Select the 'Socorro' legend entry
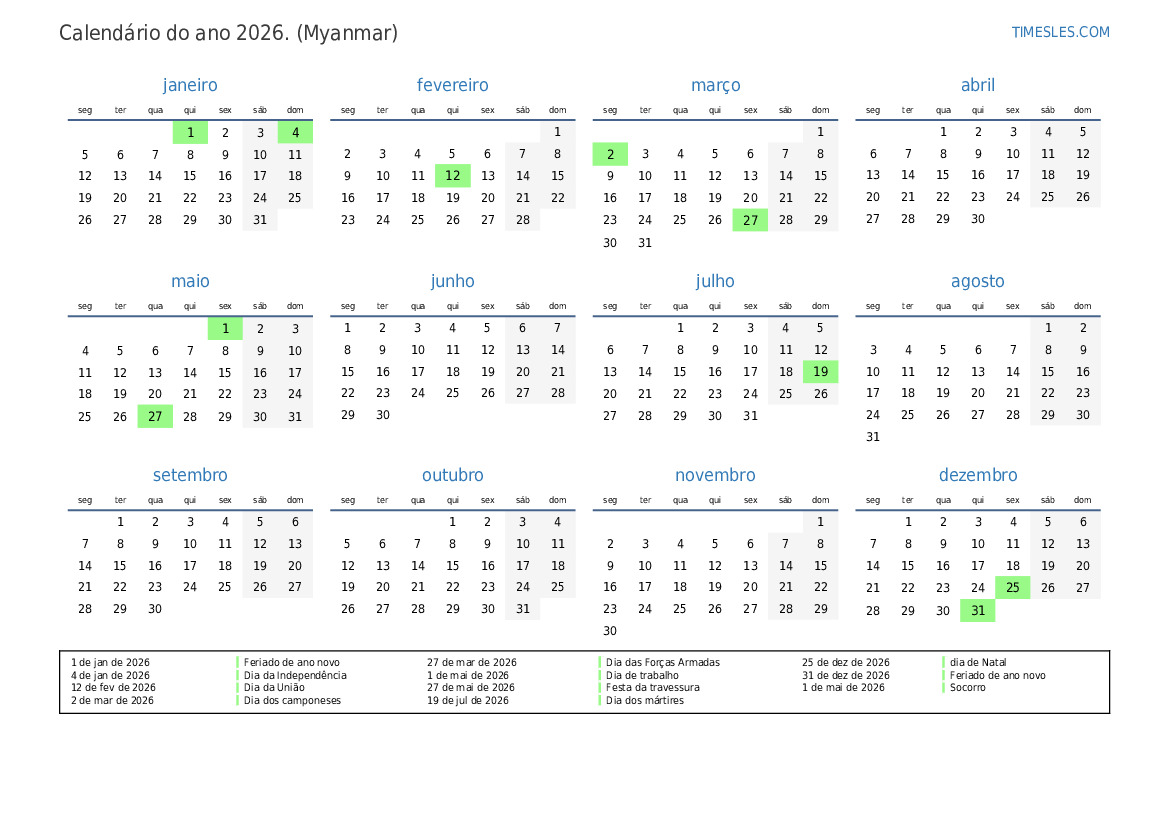The image size is (1169, 827). [x=967, y=688]
